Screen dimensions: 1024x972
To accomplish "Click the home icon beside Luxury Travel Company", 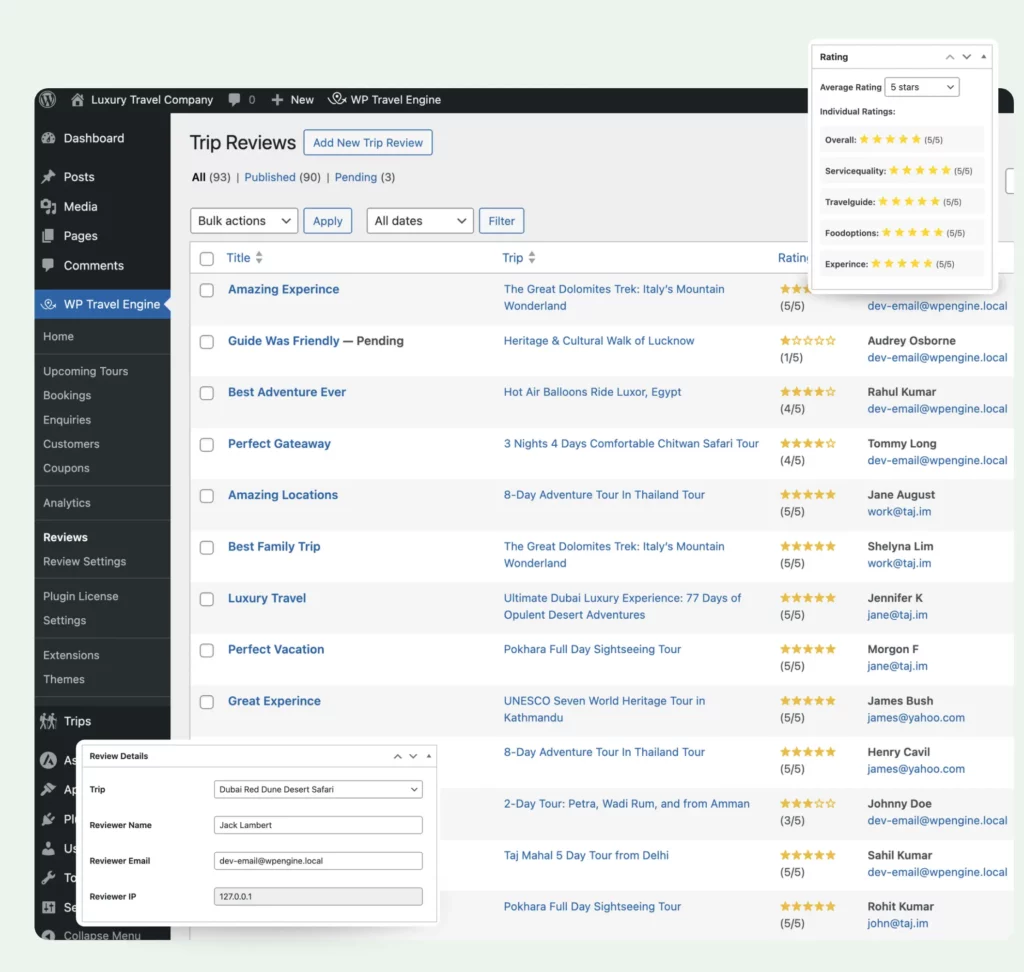I will (77, 99).
